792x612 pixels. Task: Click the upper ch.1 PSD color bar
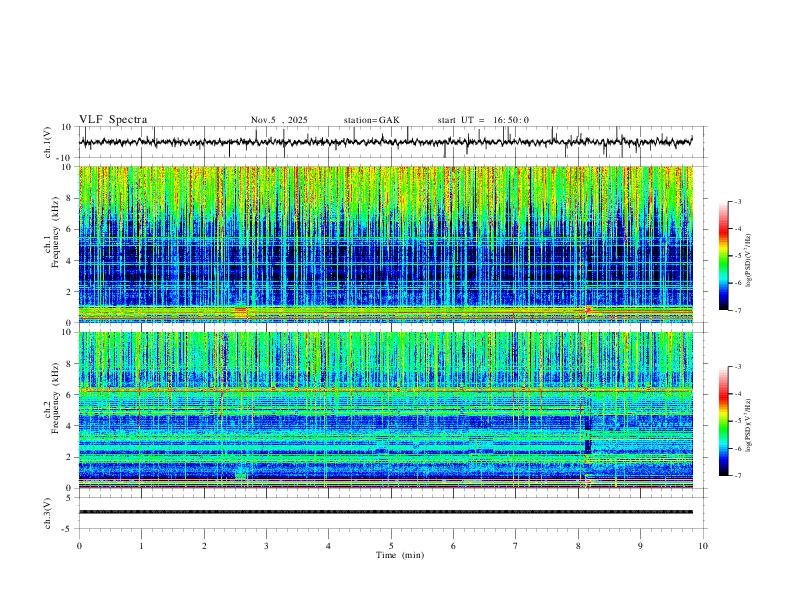click(723, 256)
